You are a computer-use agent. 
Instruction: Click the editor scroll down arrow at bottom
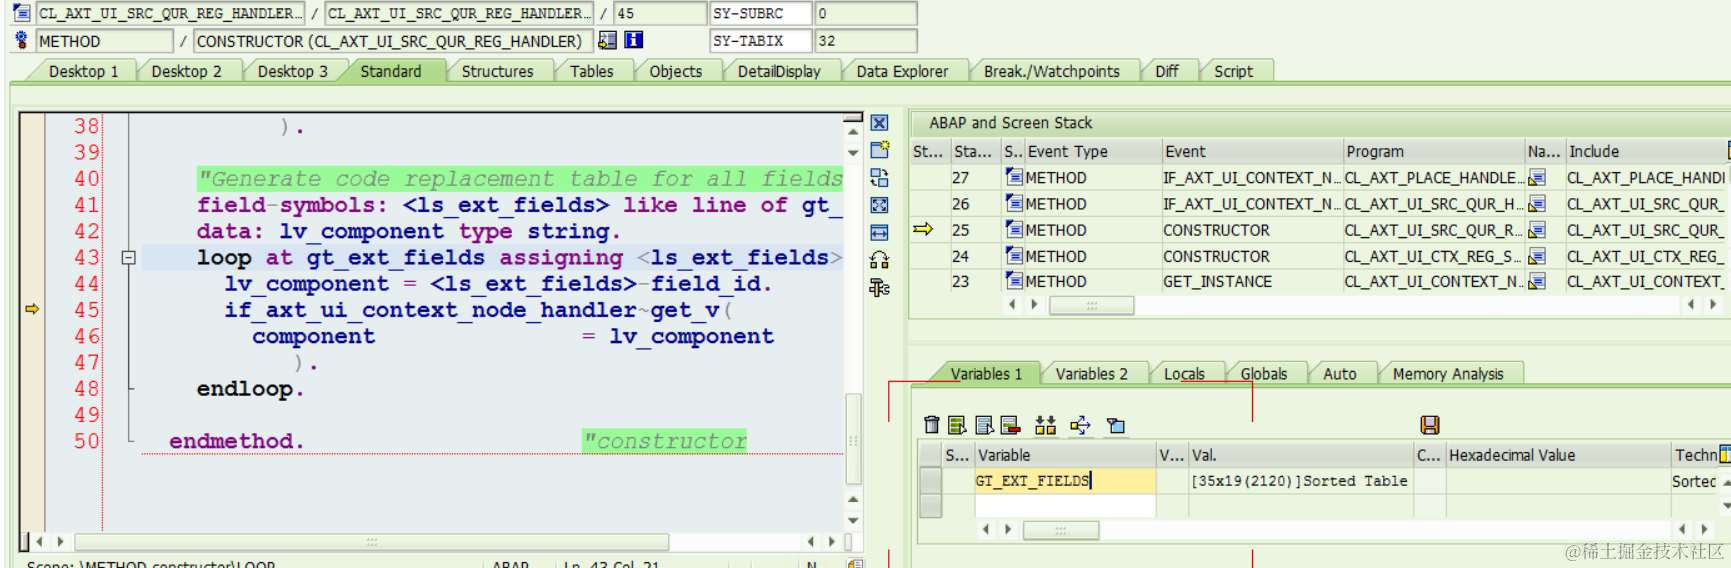pyautogui.click(x=853, y=521)
